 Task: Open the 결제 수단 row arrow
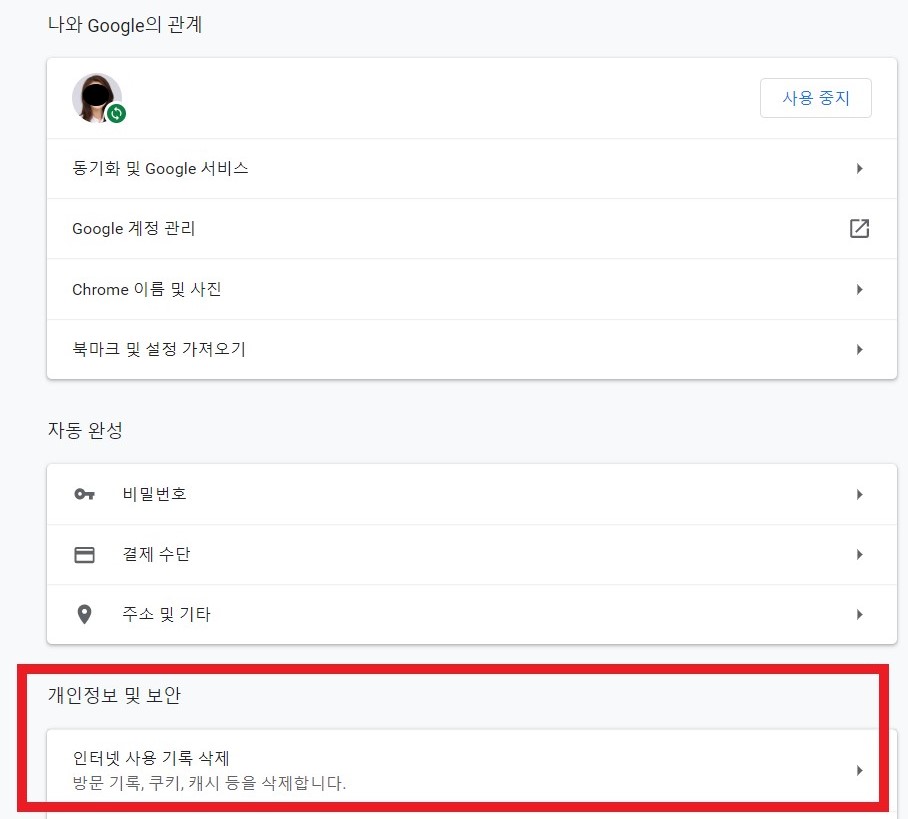[x=859, y=554]
